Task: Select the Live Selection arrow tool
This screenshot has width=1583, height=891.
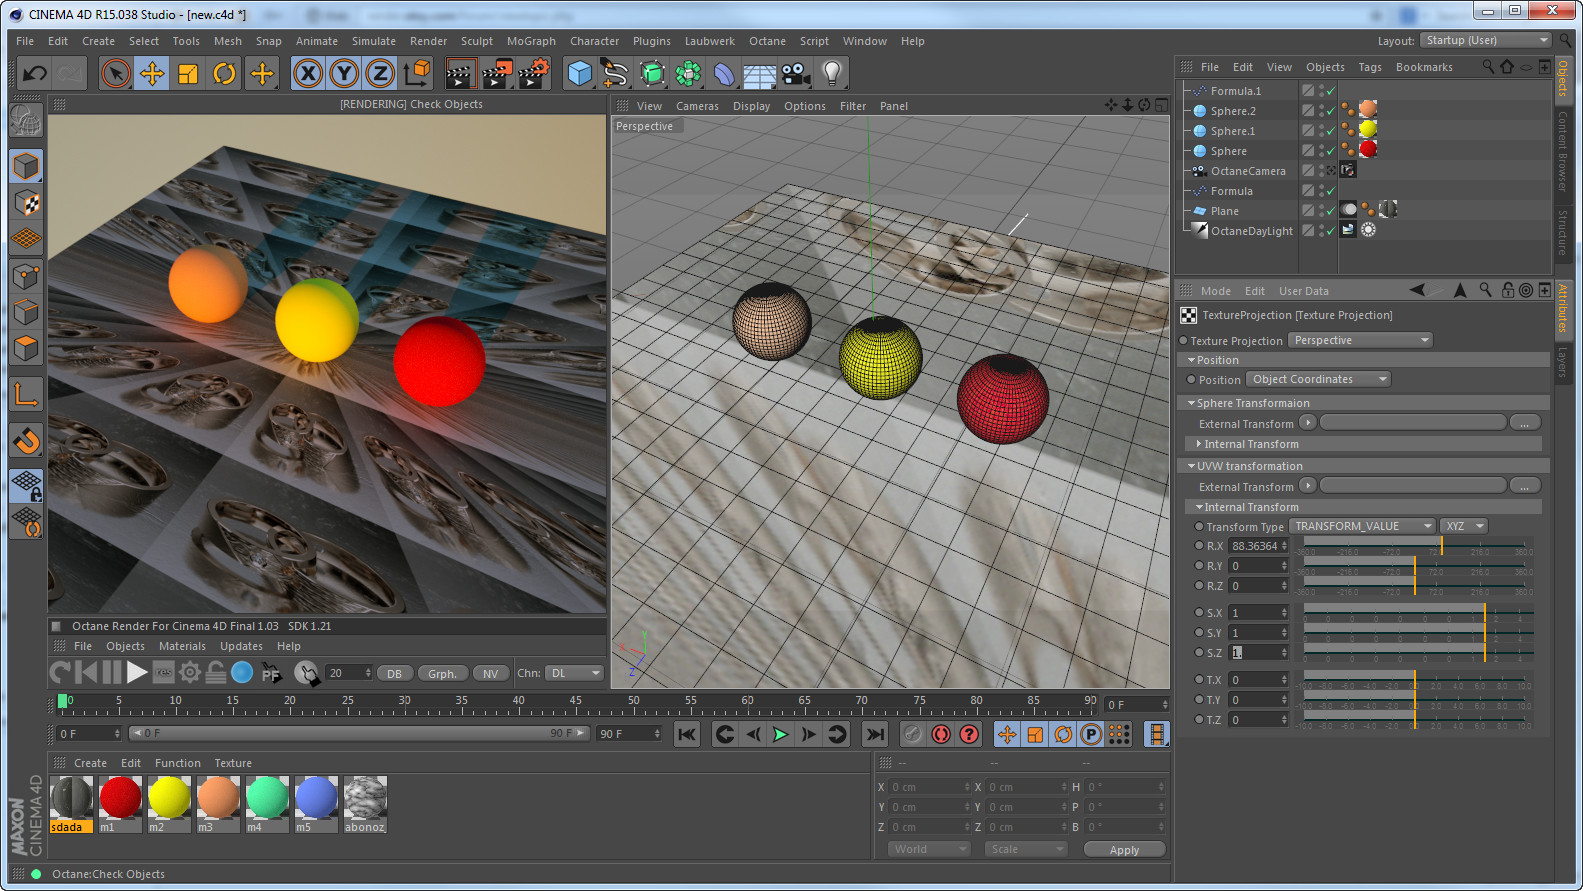Action: coord(116,73)
